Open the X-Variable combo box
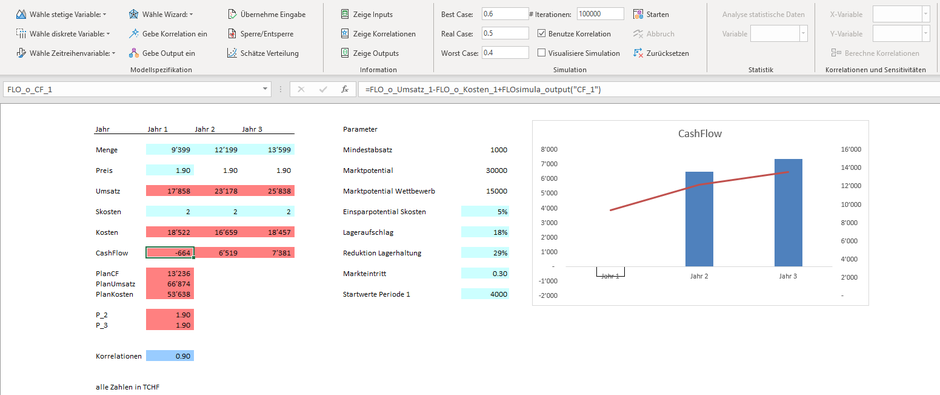 pos(902,14)
